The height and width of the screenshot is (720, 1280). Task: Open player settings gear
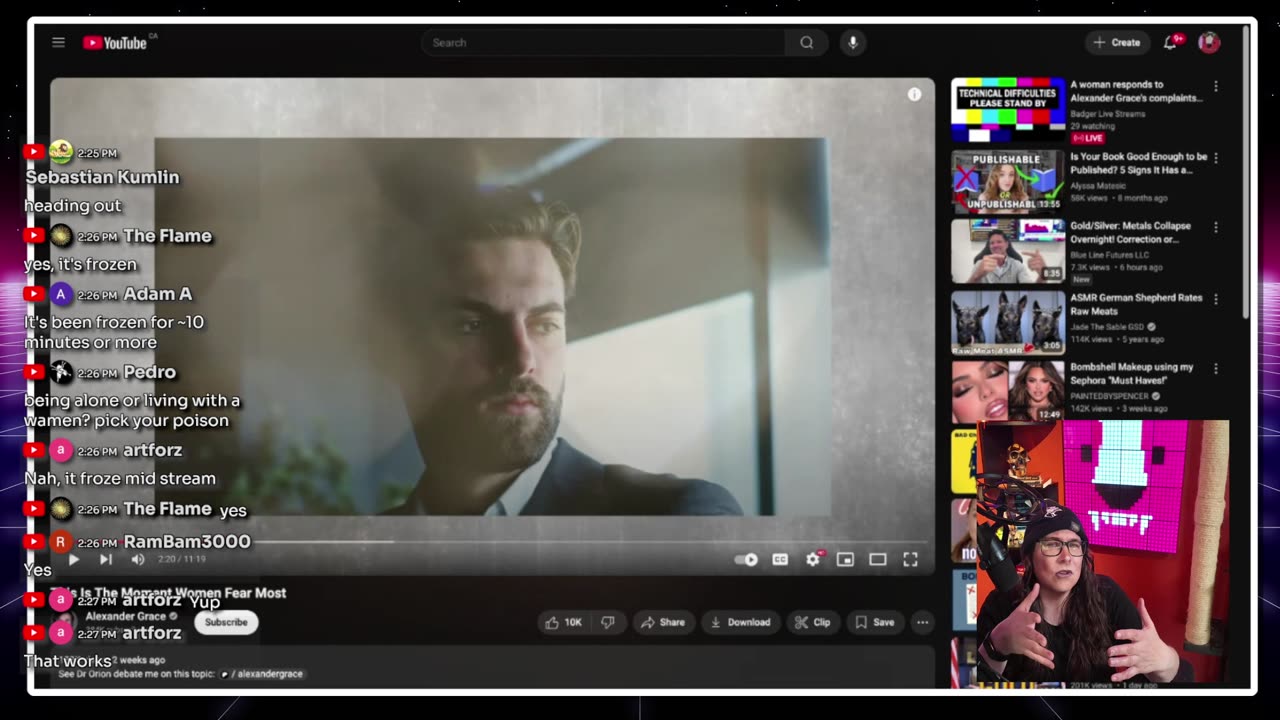(x=813, y=559)
